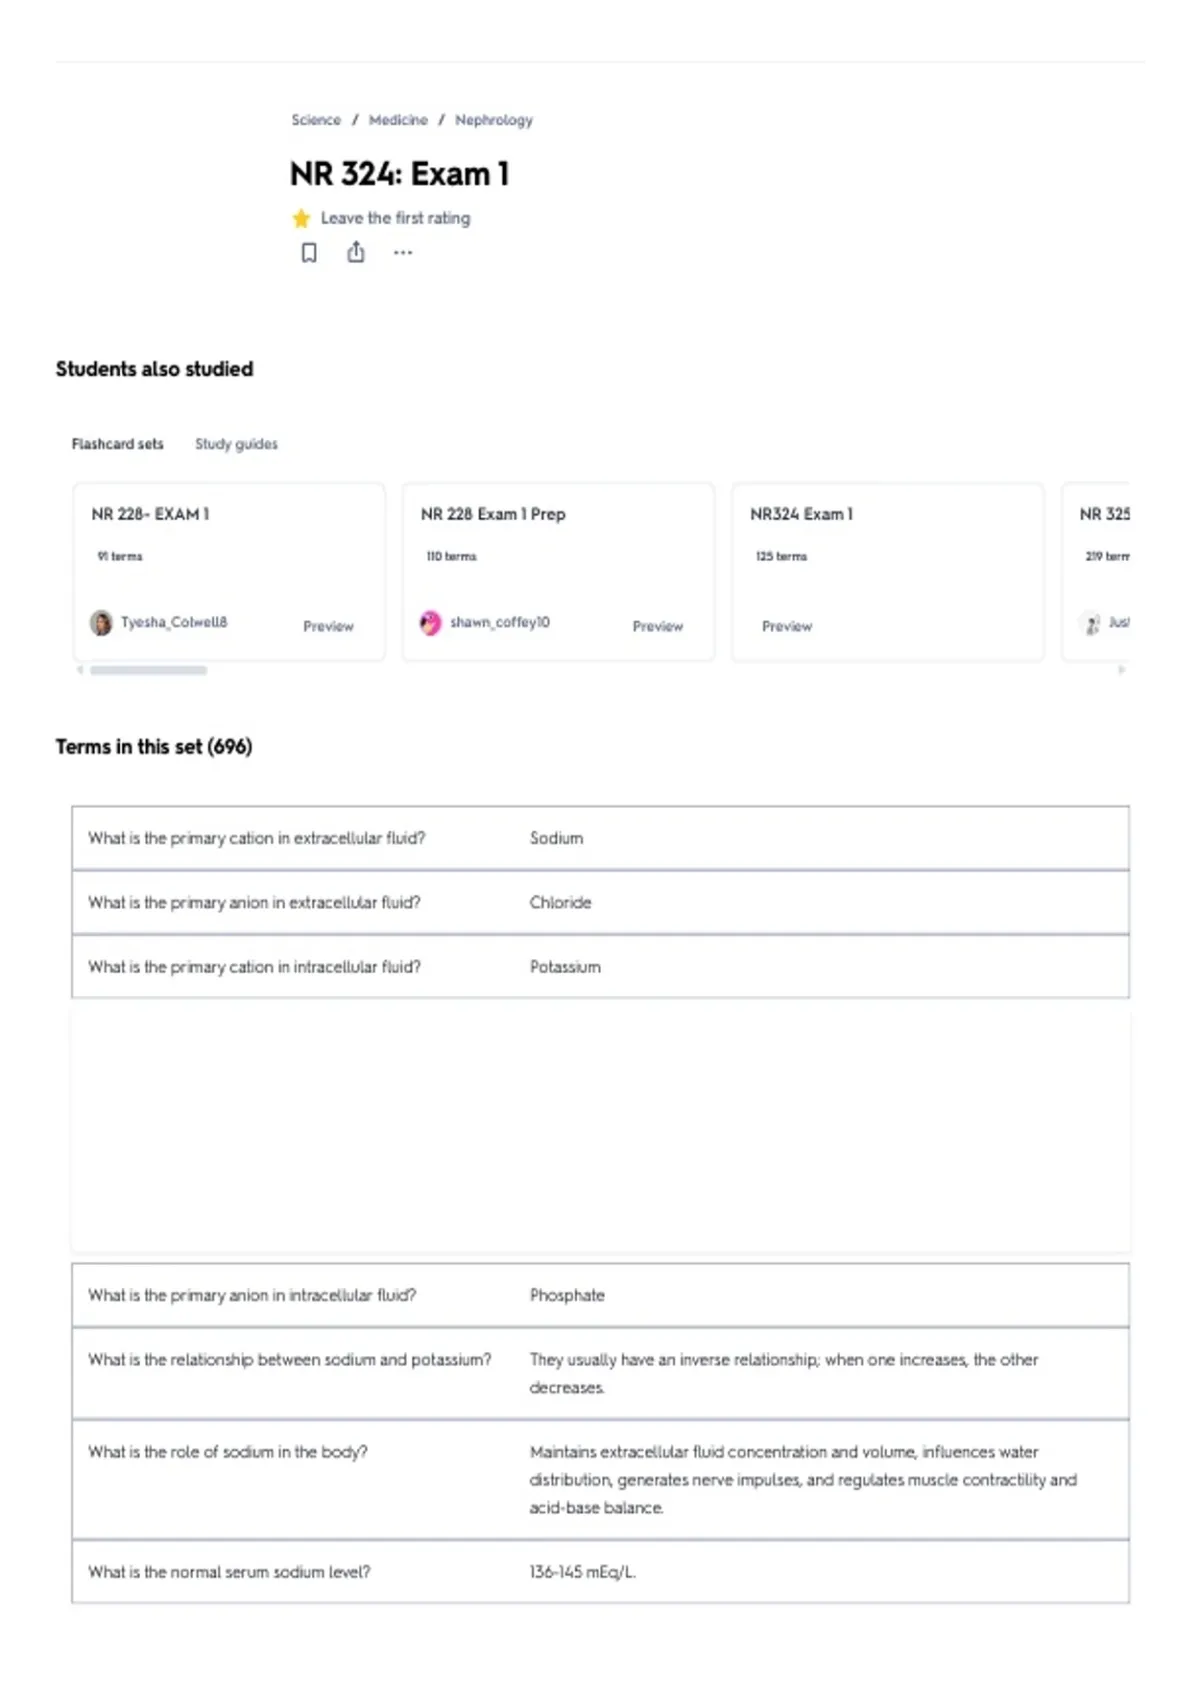The image size is (1200, 1700).
Task: Open the NR 228 Exam 1 Prep card
Action: (x=558, y=572)
